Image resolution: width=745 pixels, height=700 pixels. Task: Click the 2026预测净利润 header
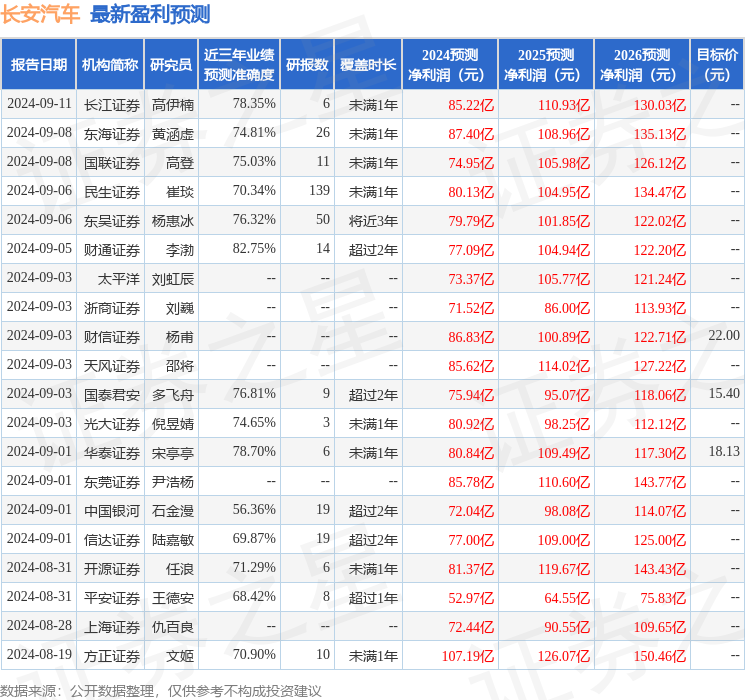642,65
